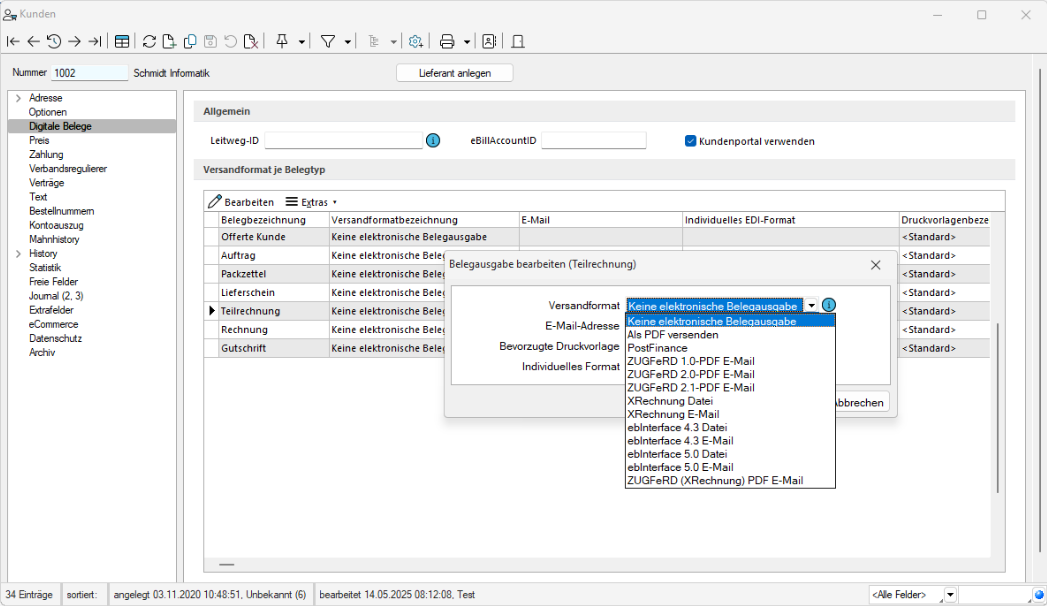This screenshot has width=1047, height=606.
Task: Open Zahlung in the left tree
Action: click(46, 155)
